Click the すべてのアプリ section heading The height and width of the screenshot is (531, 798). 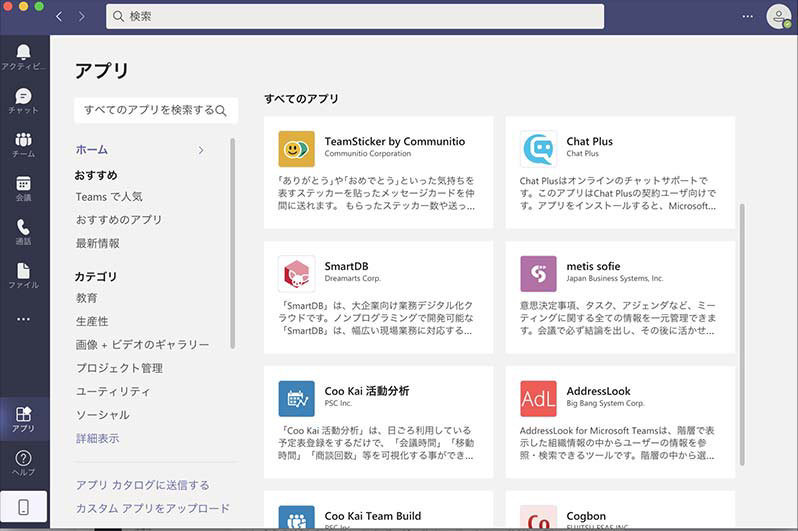[301, 99]
